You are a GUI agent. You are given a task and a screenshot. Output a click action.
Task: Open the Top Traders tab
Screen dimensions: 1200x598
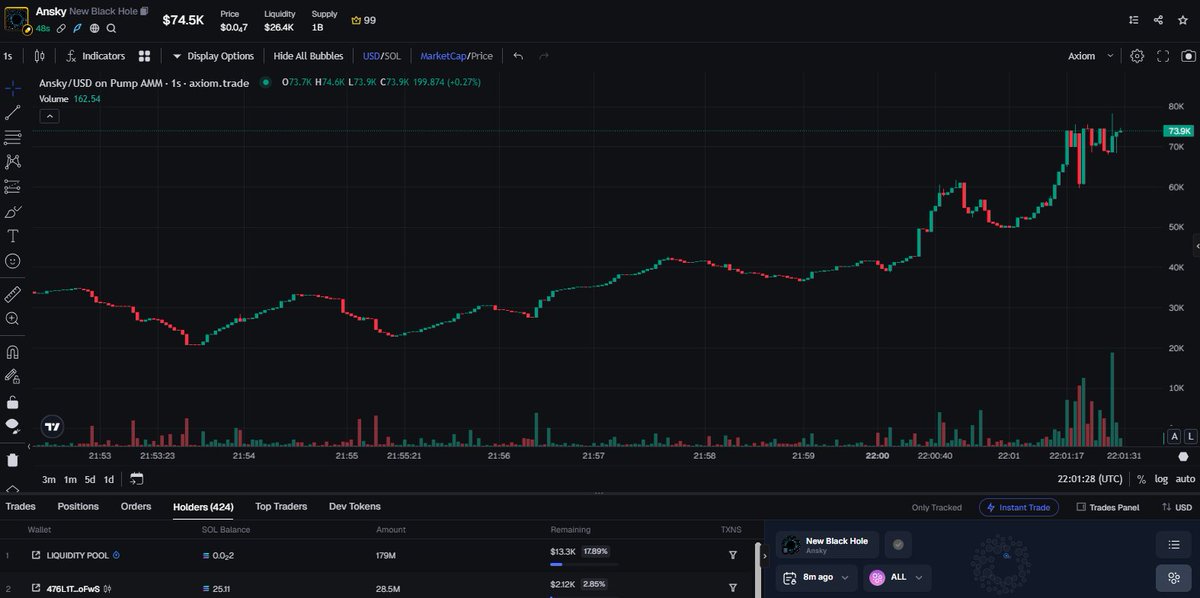click(281, 507)
